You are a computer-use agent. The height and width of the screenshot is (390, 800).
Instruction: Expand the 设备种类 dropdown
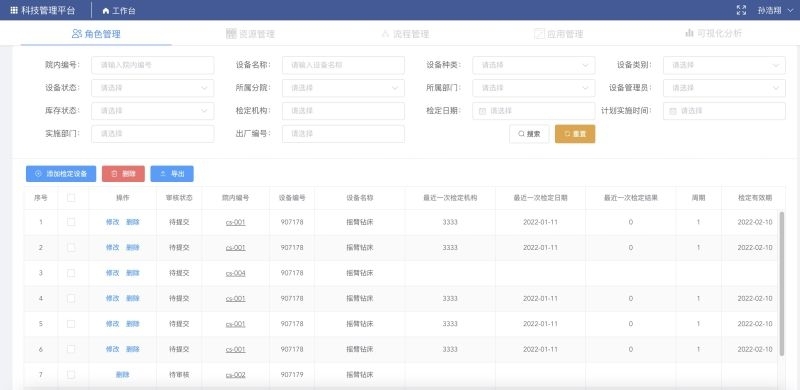point(534,65)
